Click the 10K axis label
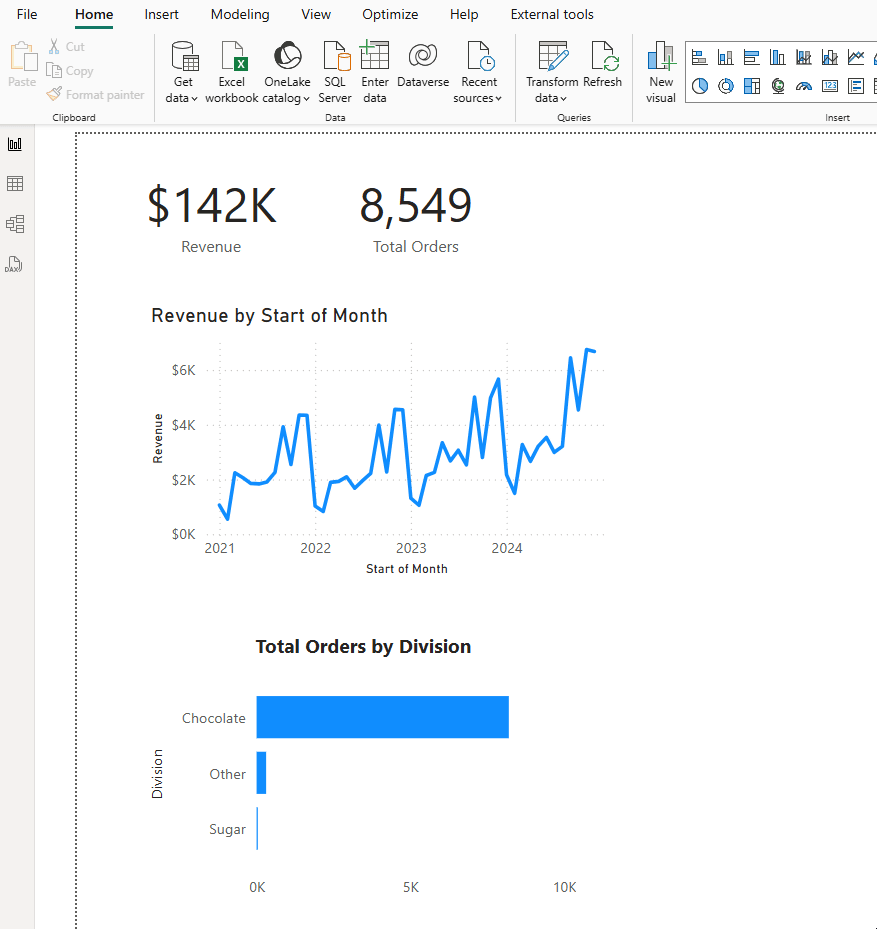 pos(564,887)
